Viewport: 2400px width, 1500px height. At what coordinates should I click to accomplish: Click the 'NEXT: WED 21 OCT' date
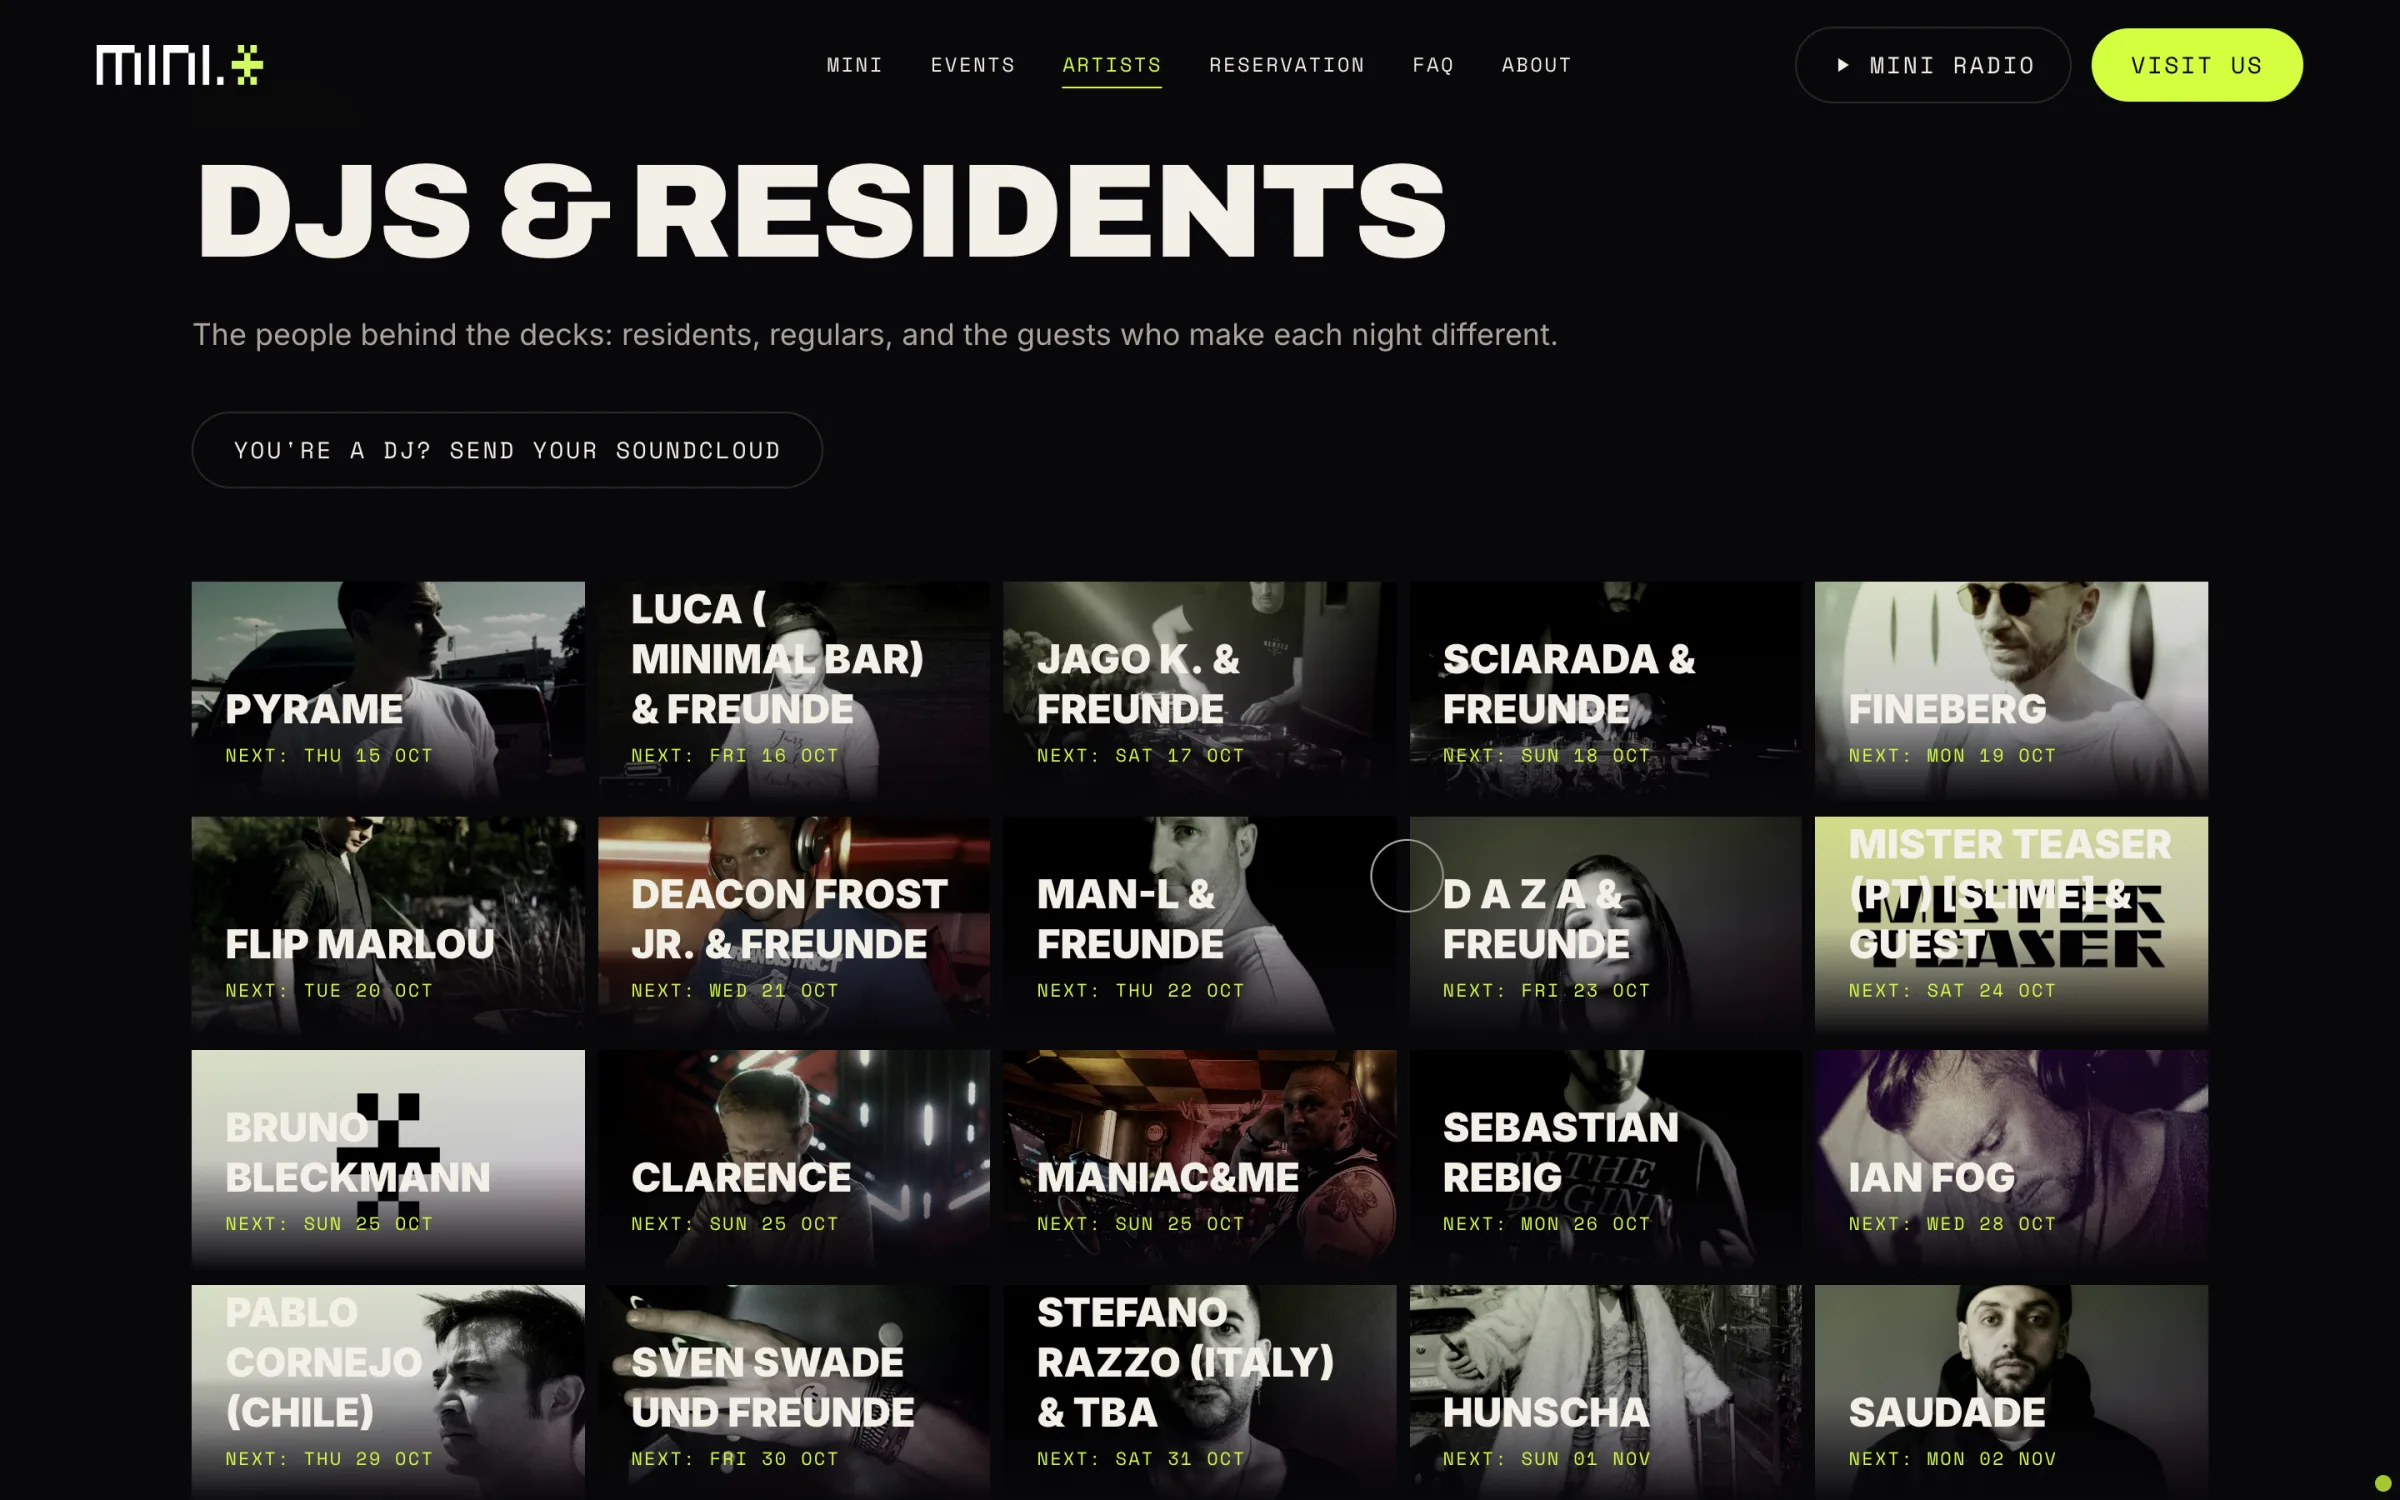point(735,991)
